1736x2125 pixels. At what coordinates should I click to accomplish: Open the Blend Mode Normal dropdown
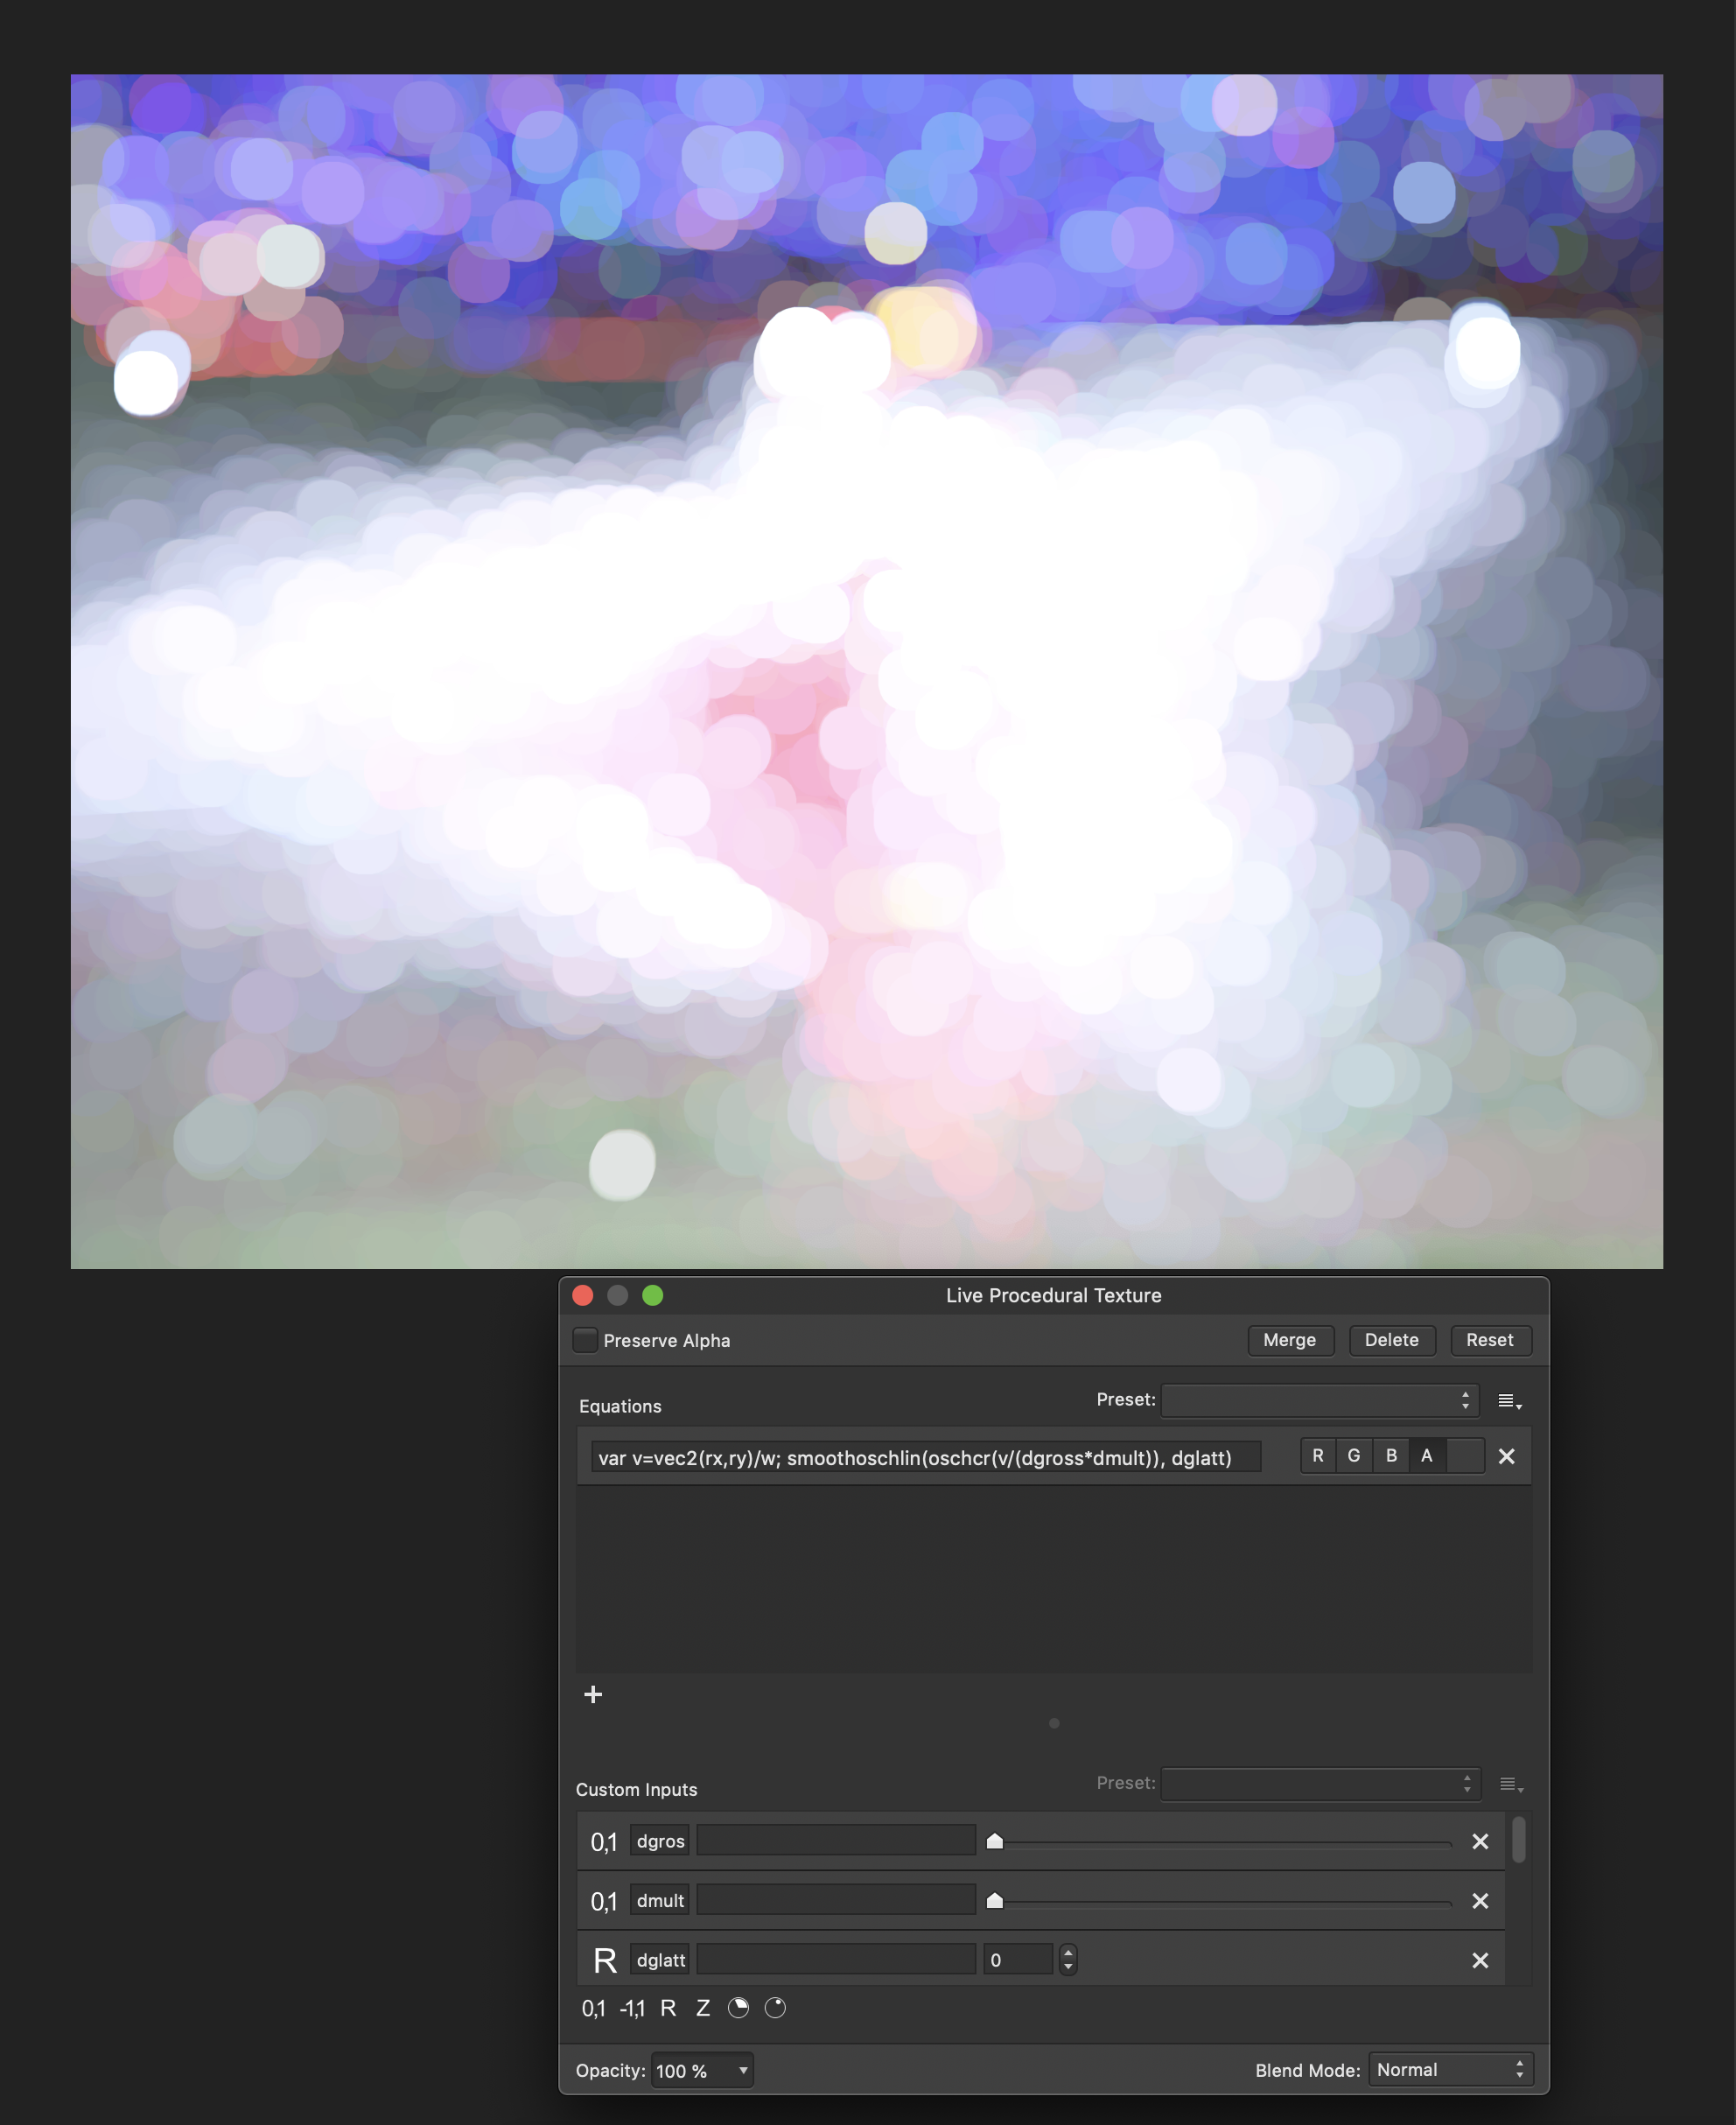pyautogui.click(x=1450, y=2070)
